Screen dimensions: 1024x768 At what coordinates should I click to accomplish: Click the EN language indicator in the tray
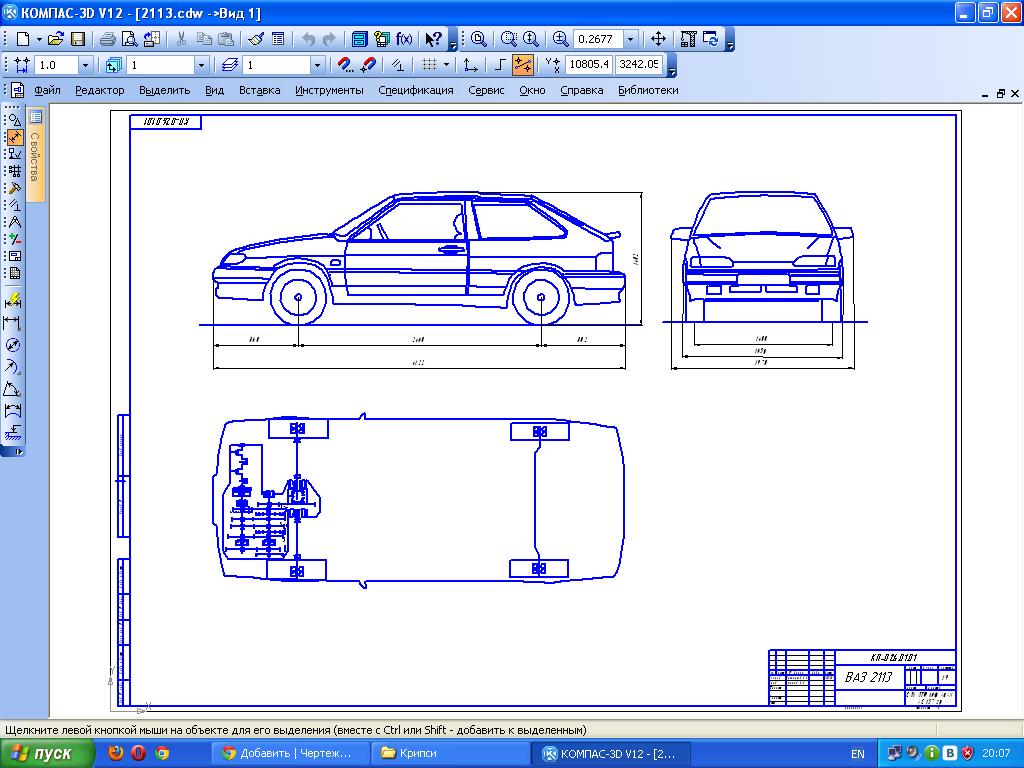coord(857,754)
